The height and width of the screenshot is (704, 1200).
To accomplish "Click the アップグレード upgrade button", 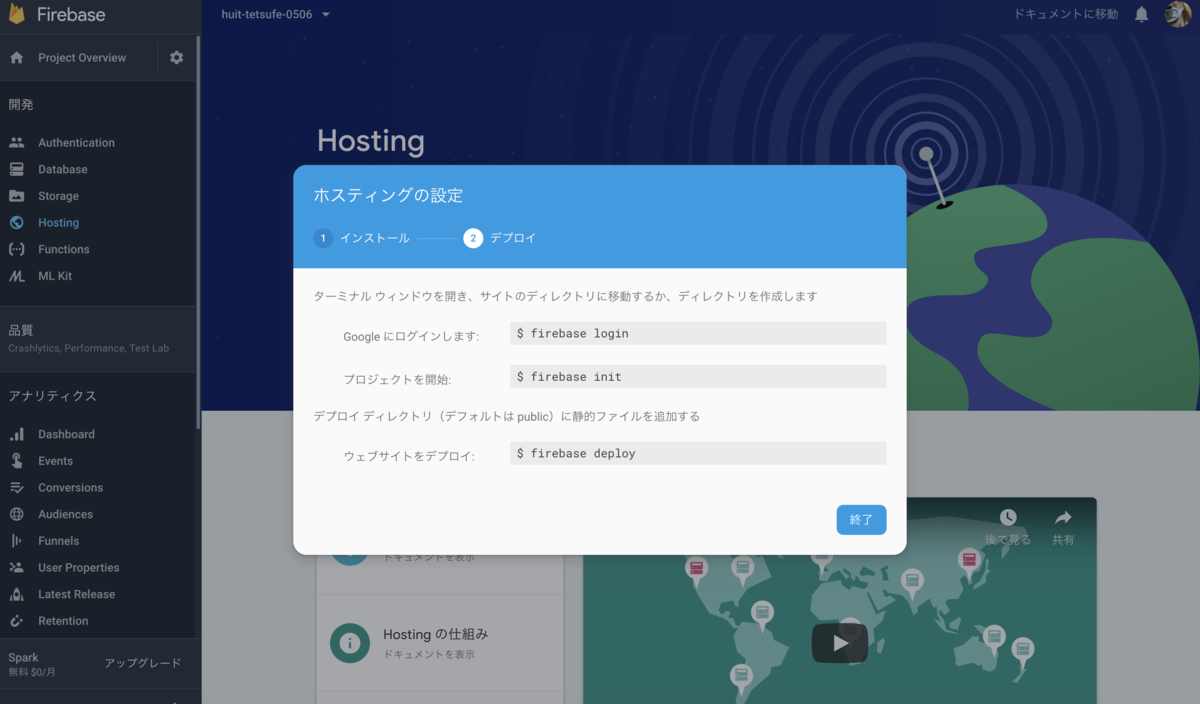I will 143,663.
